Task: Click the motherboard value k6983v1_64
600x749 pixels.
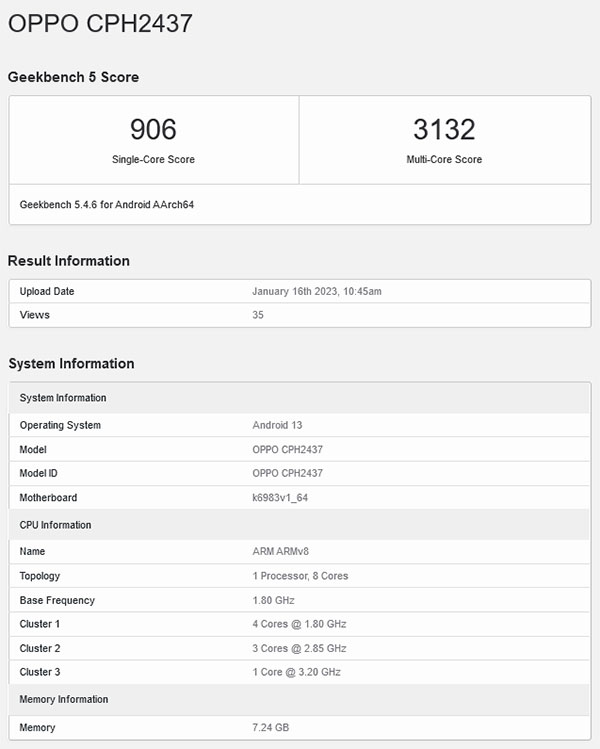Action: pos(280,497)
